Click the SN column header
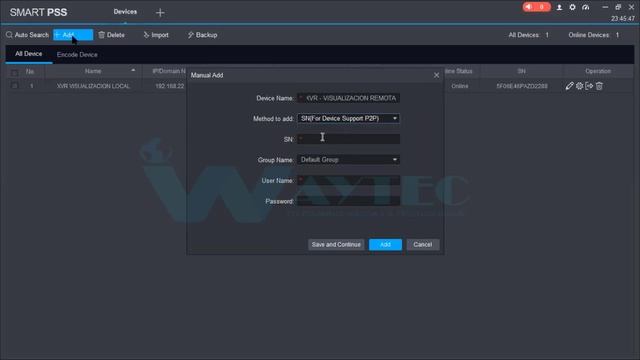The height and width of the screenshot is (360, 640). point(521,71)
